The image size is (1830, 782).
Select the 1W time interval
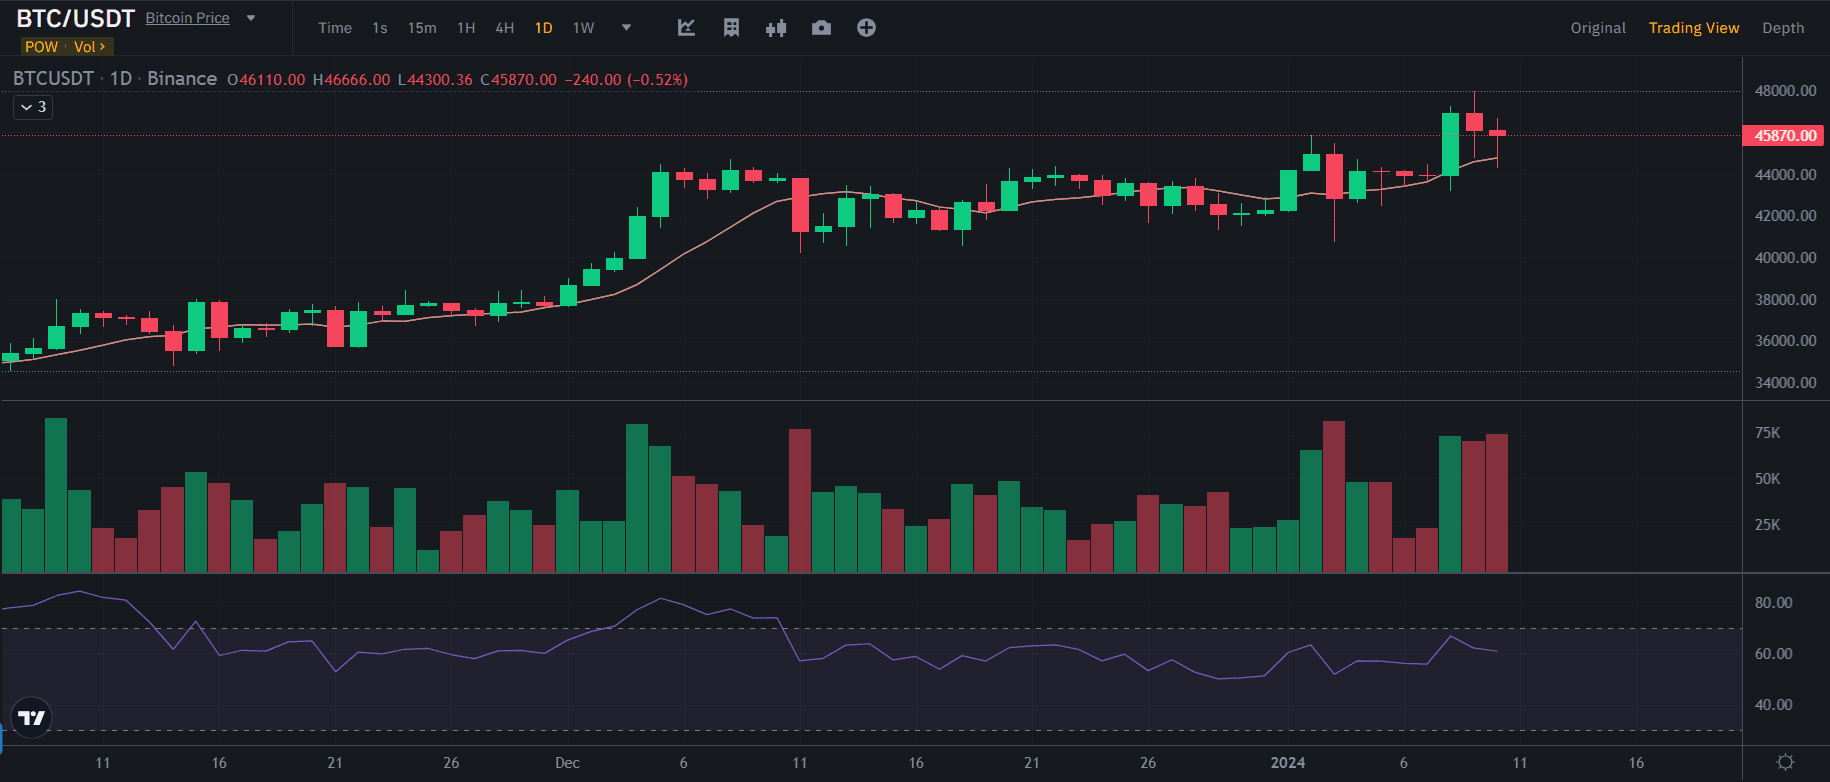tap(583, 28)
